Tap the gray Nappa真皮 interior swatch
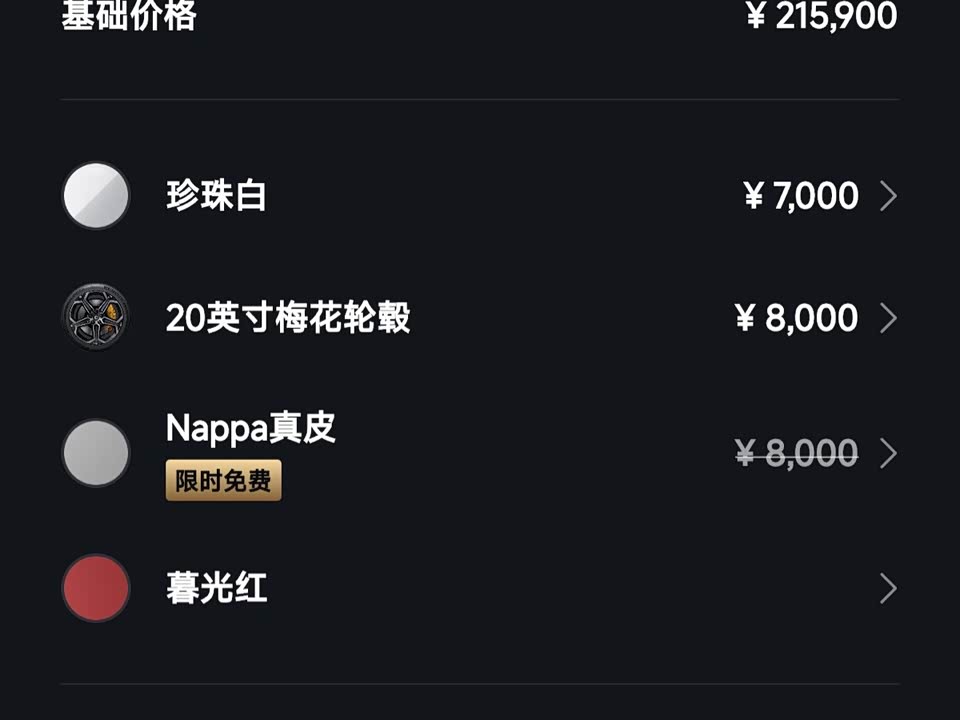 [x=96, y=453]
